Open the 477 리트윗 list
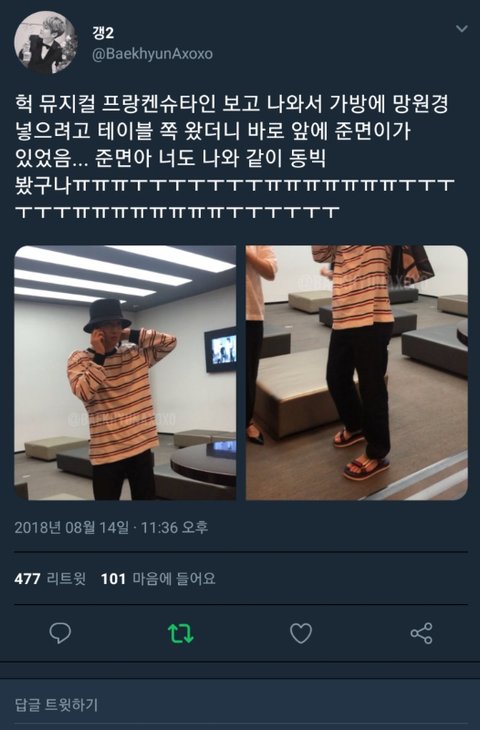Viewport: 480px width, 730px height. pos(50,579)
